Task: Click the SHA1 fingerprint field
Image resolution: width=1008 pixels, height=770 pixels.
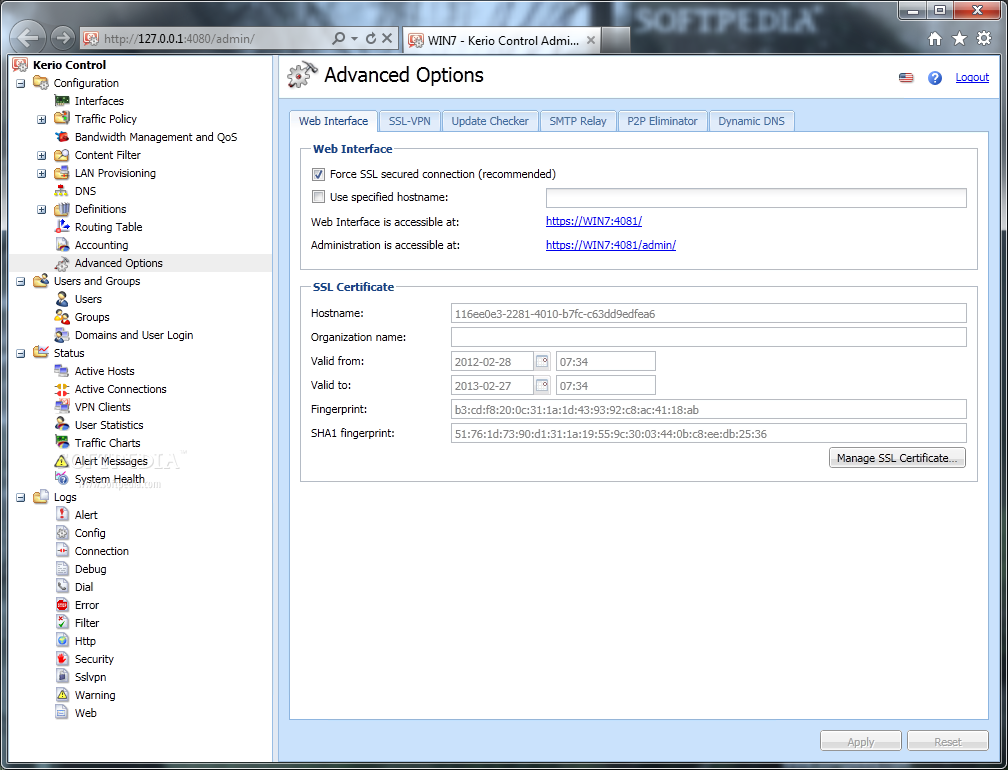Action: click(708, 433)
